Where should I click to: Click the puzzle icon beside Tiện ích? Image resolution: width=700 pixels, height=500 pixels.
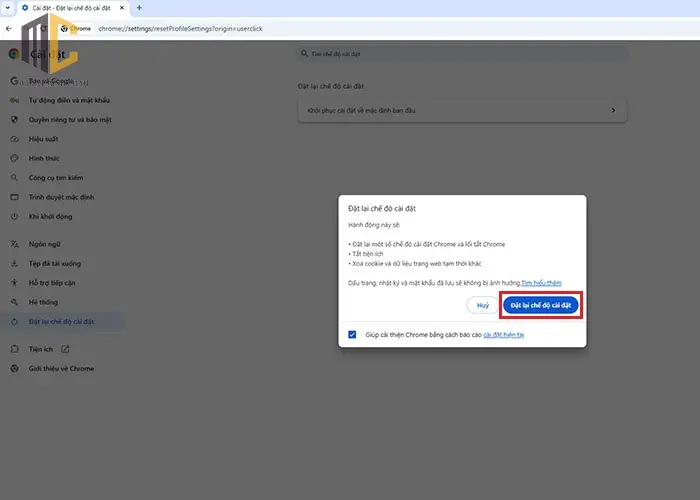click(14, 349)
